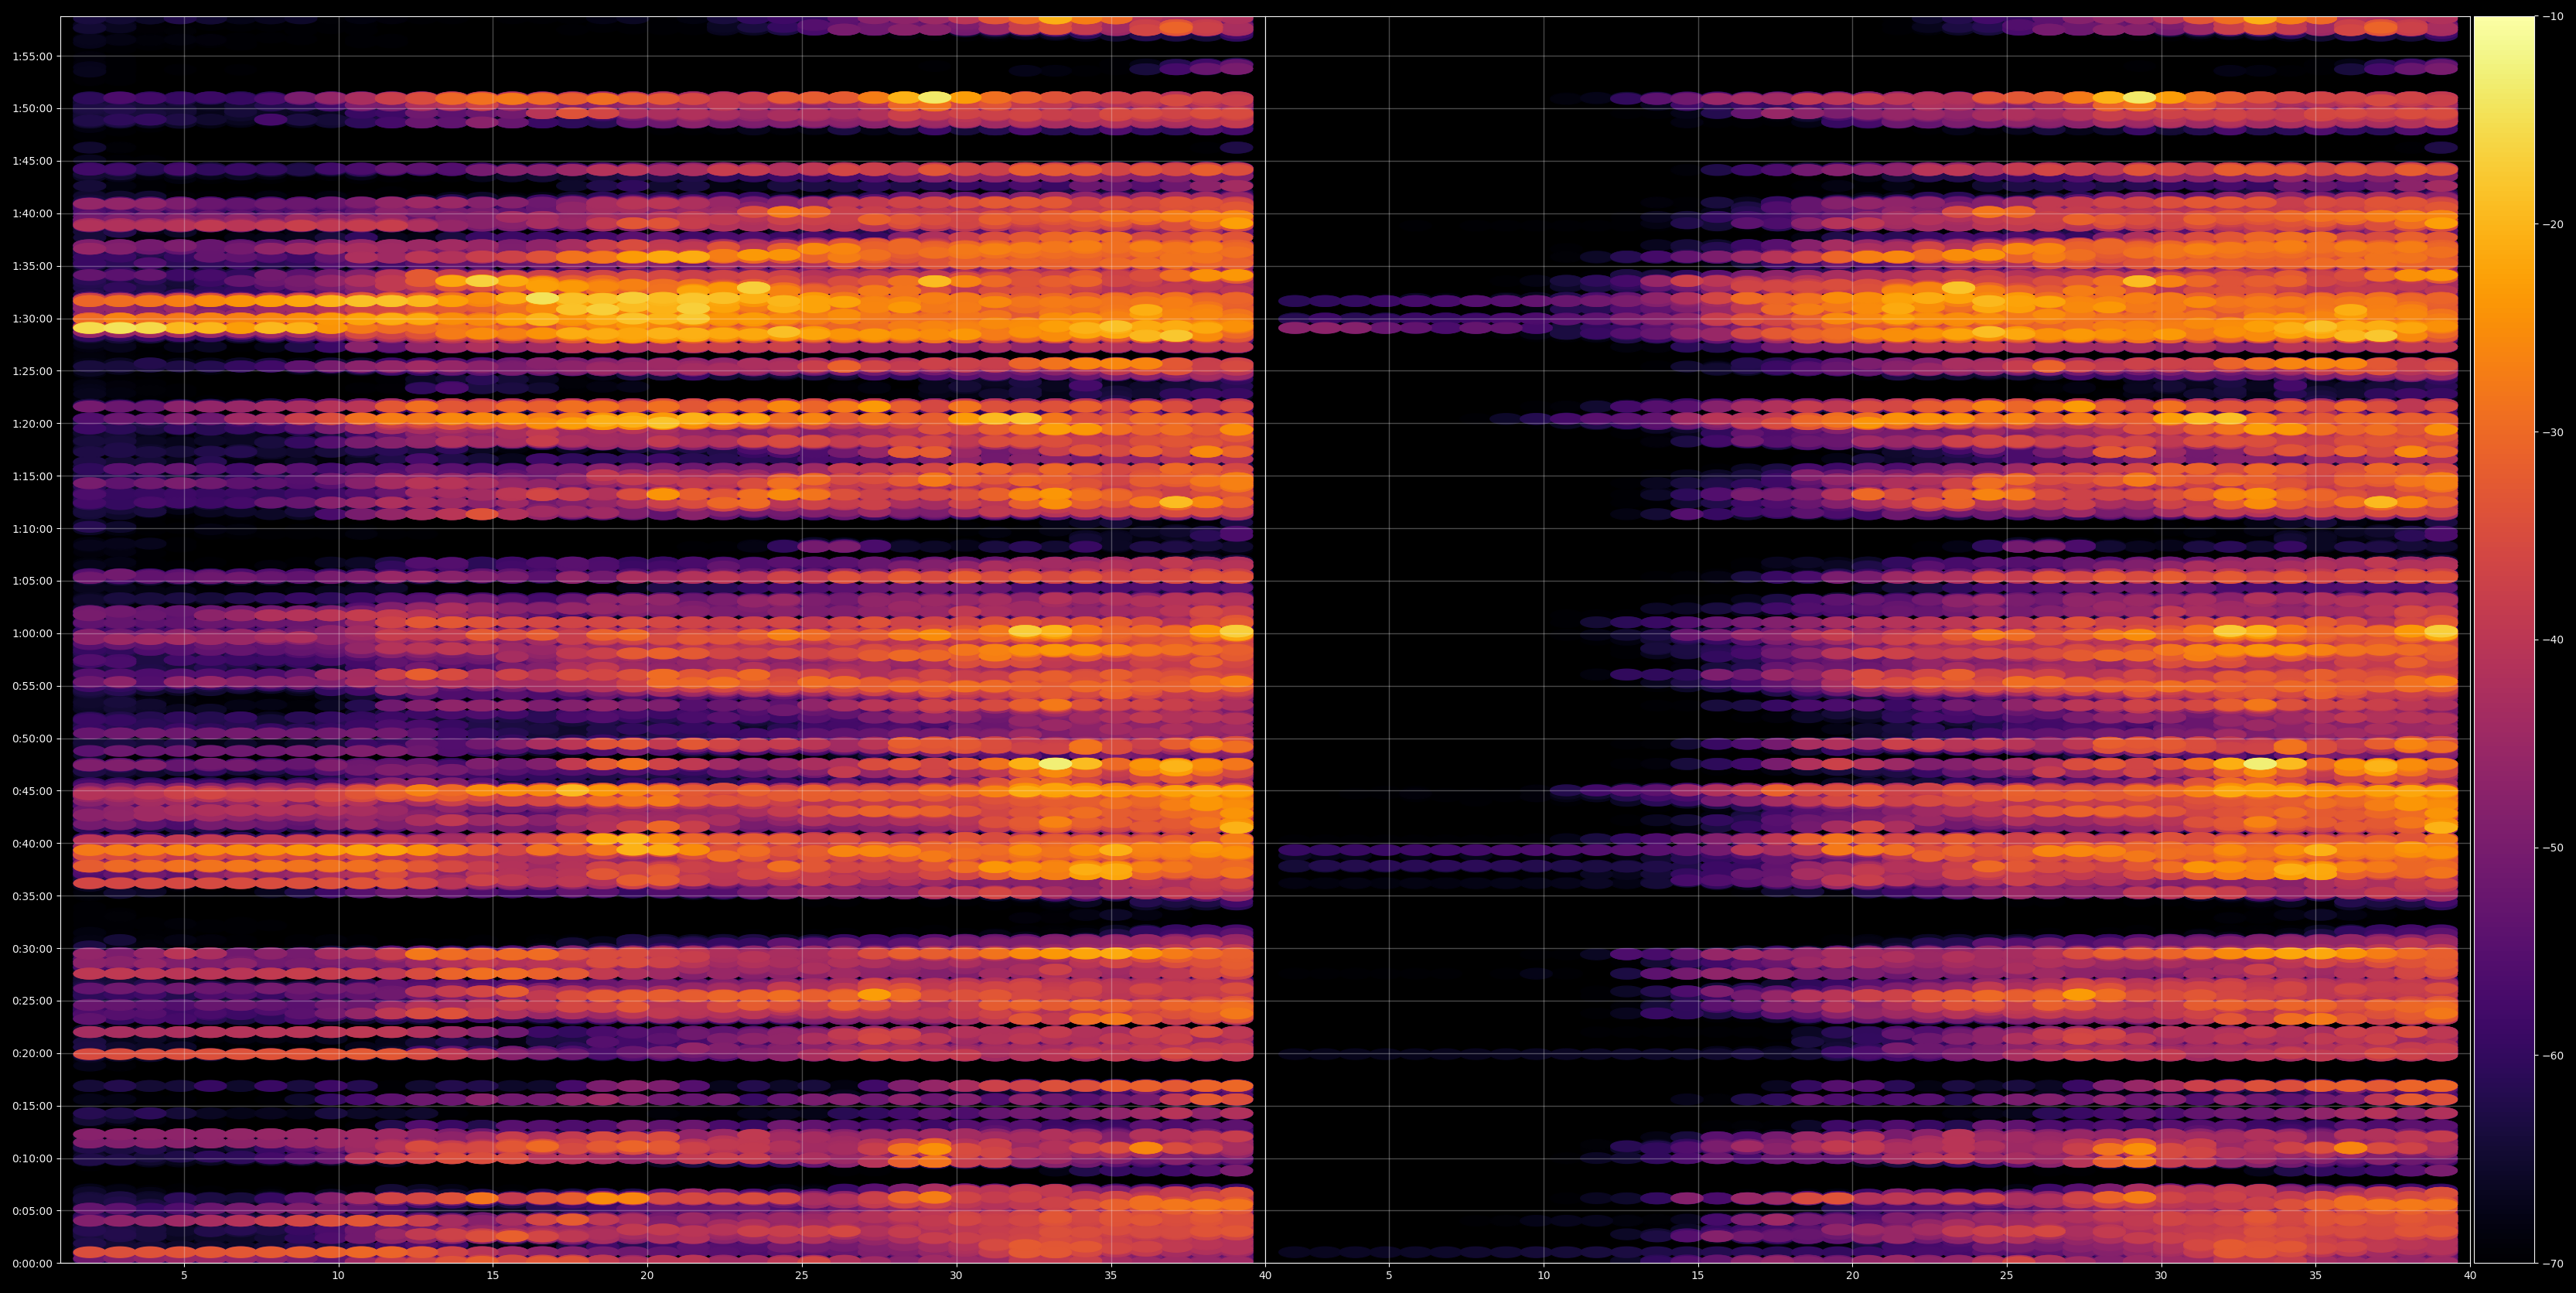2576x1293 pixels.
Task: Select the 0:20:00 tick label
Action: [32, 1053]
